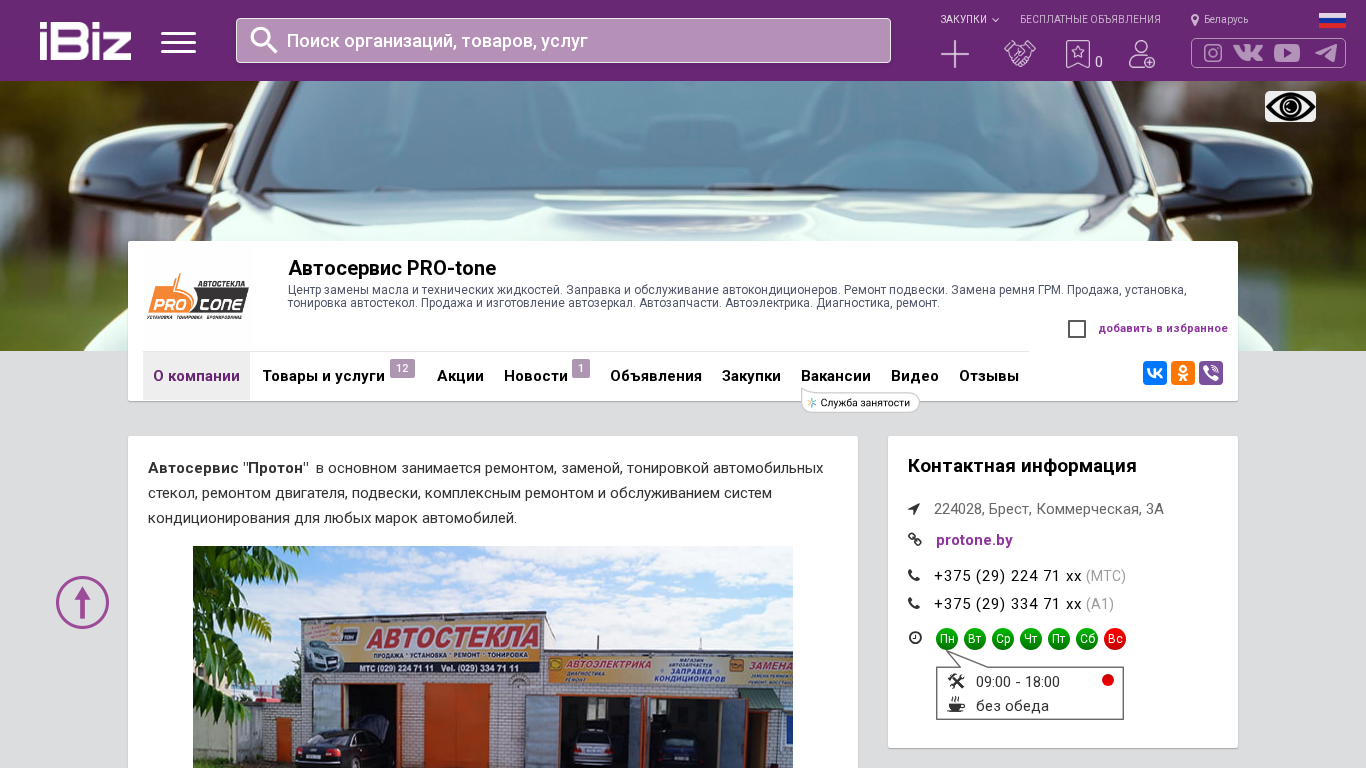
Task: Open the handshake partners icon
Action: pos(1020,54)
